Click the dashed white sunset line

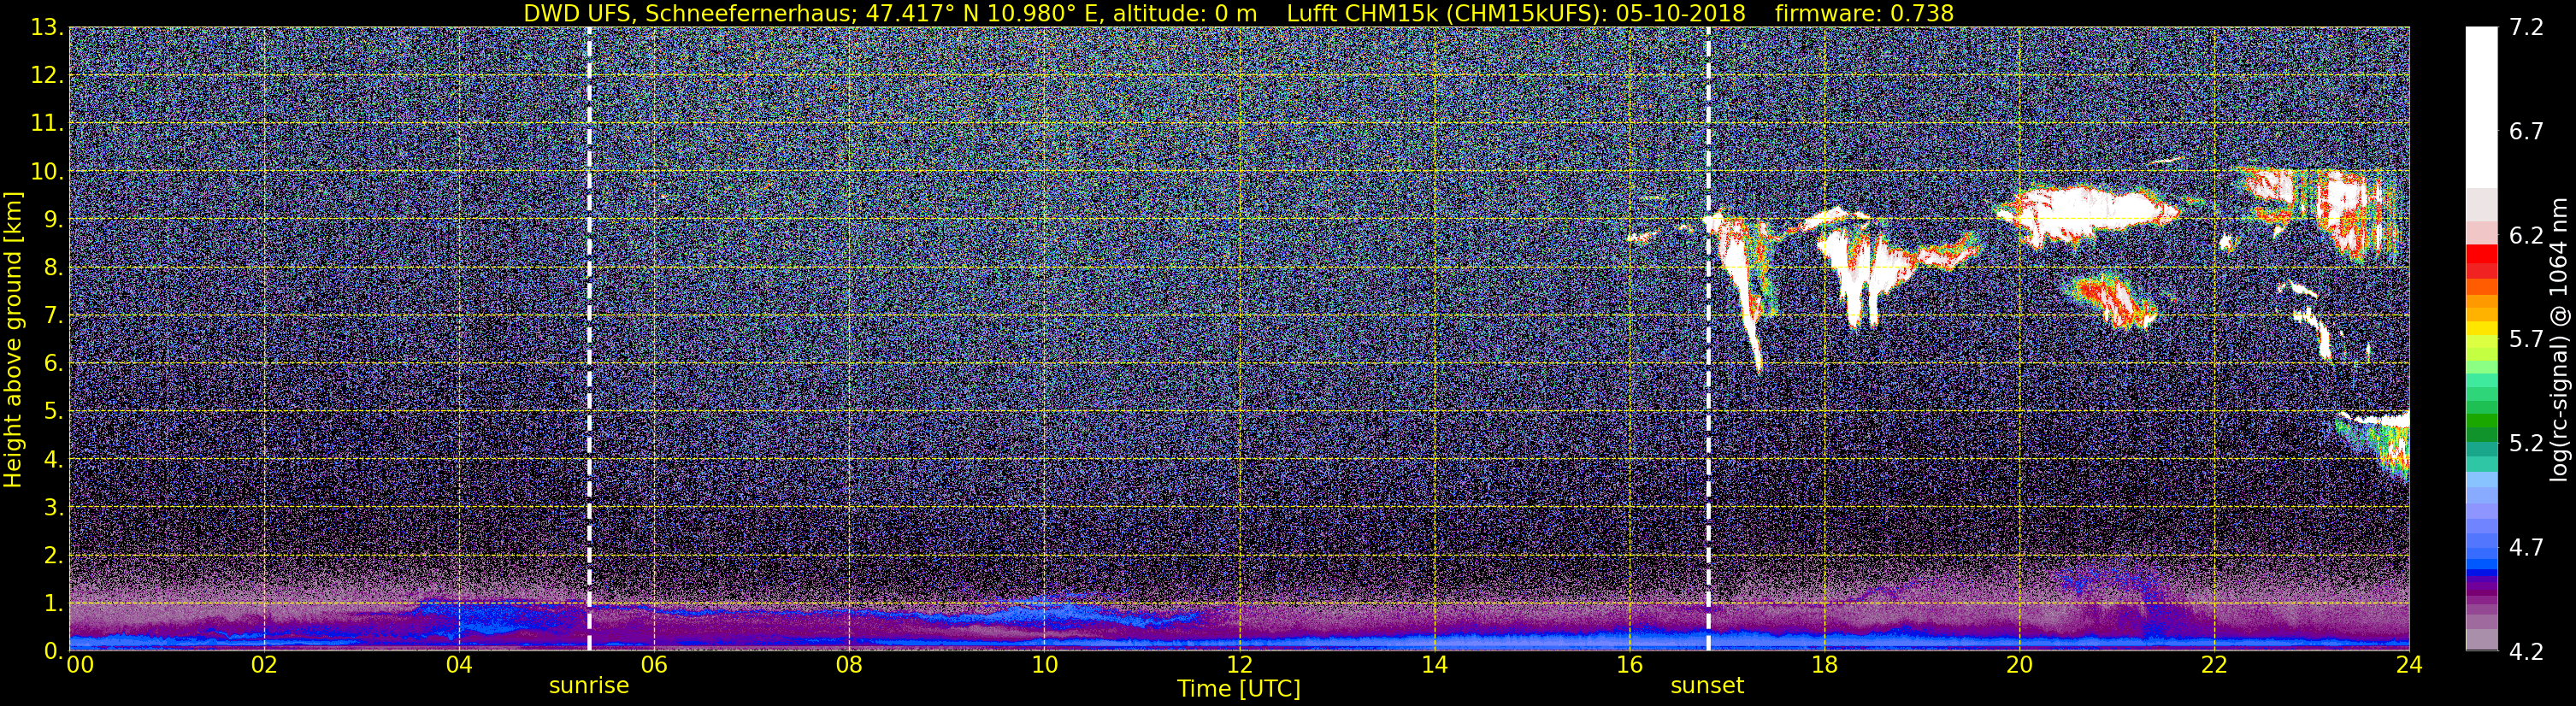(1708, 339)
